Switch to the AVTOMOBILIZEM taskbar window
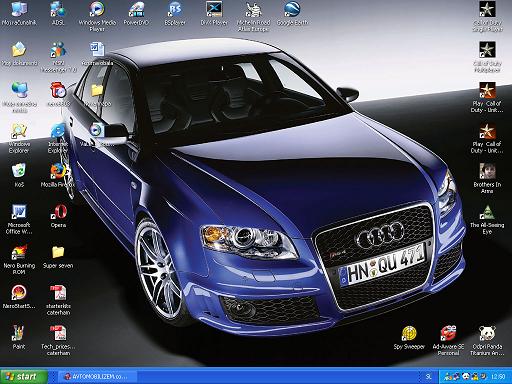 pyautogui.click(x=98, y=377)
